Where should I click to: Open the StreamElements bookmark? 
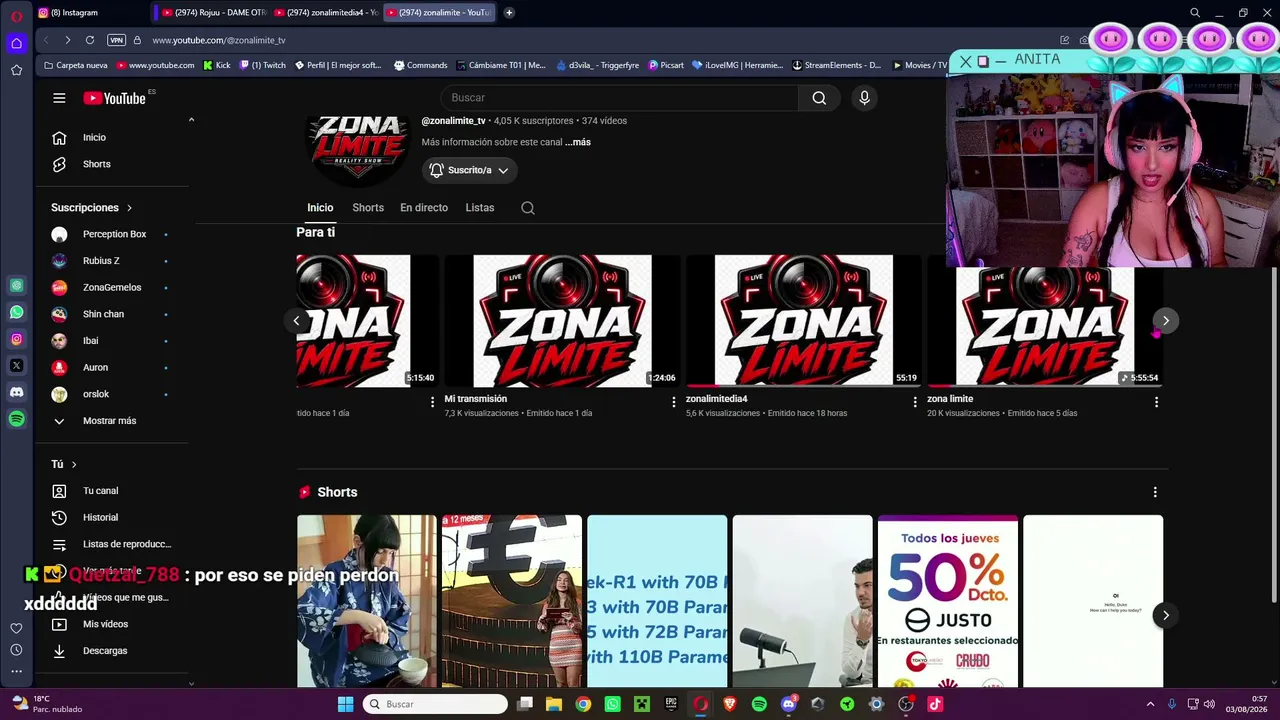[x=836, y=65]
